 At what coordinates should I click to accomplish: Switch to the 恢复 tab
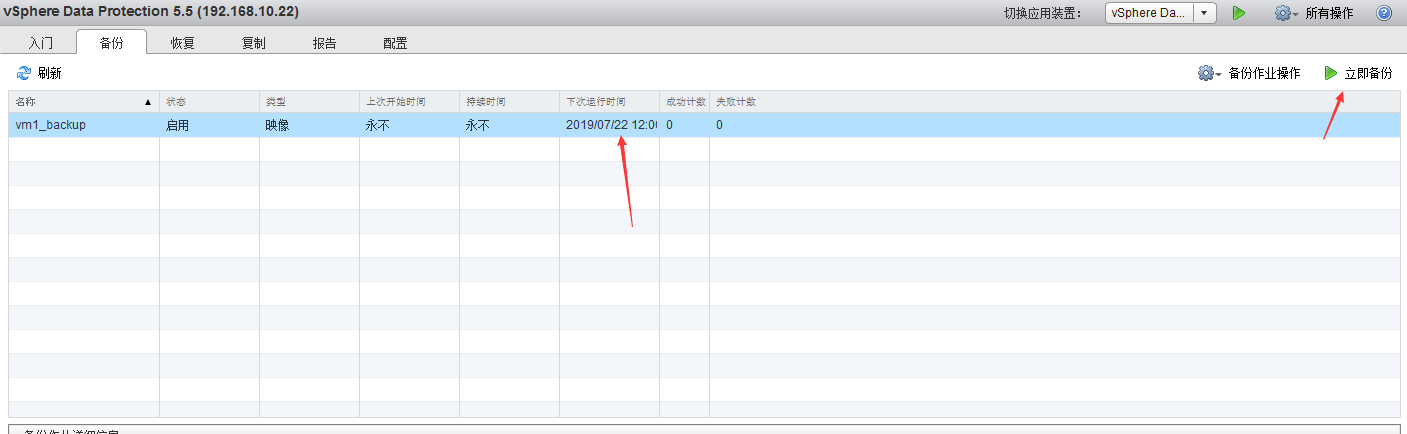(x=182, y=43)
